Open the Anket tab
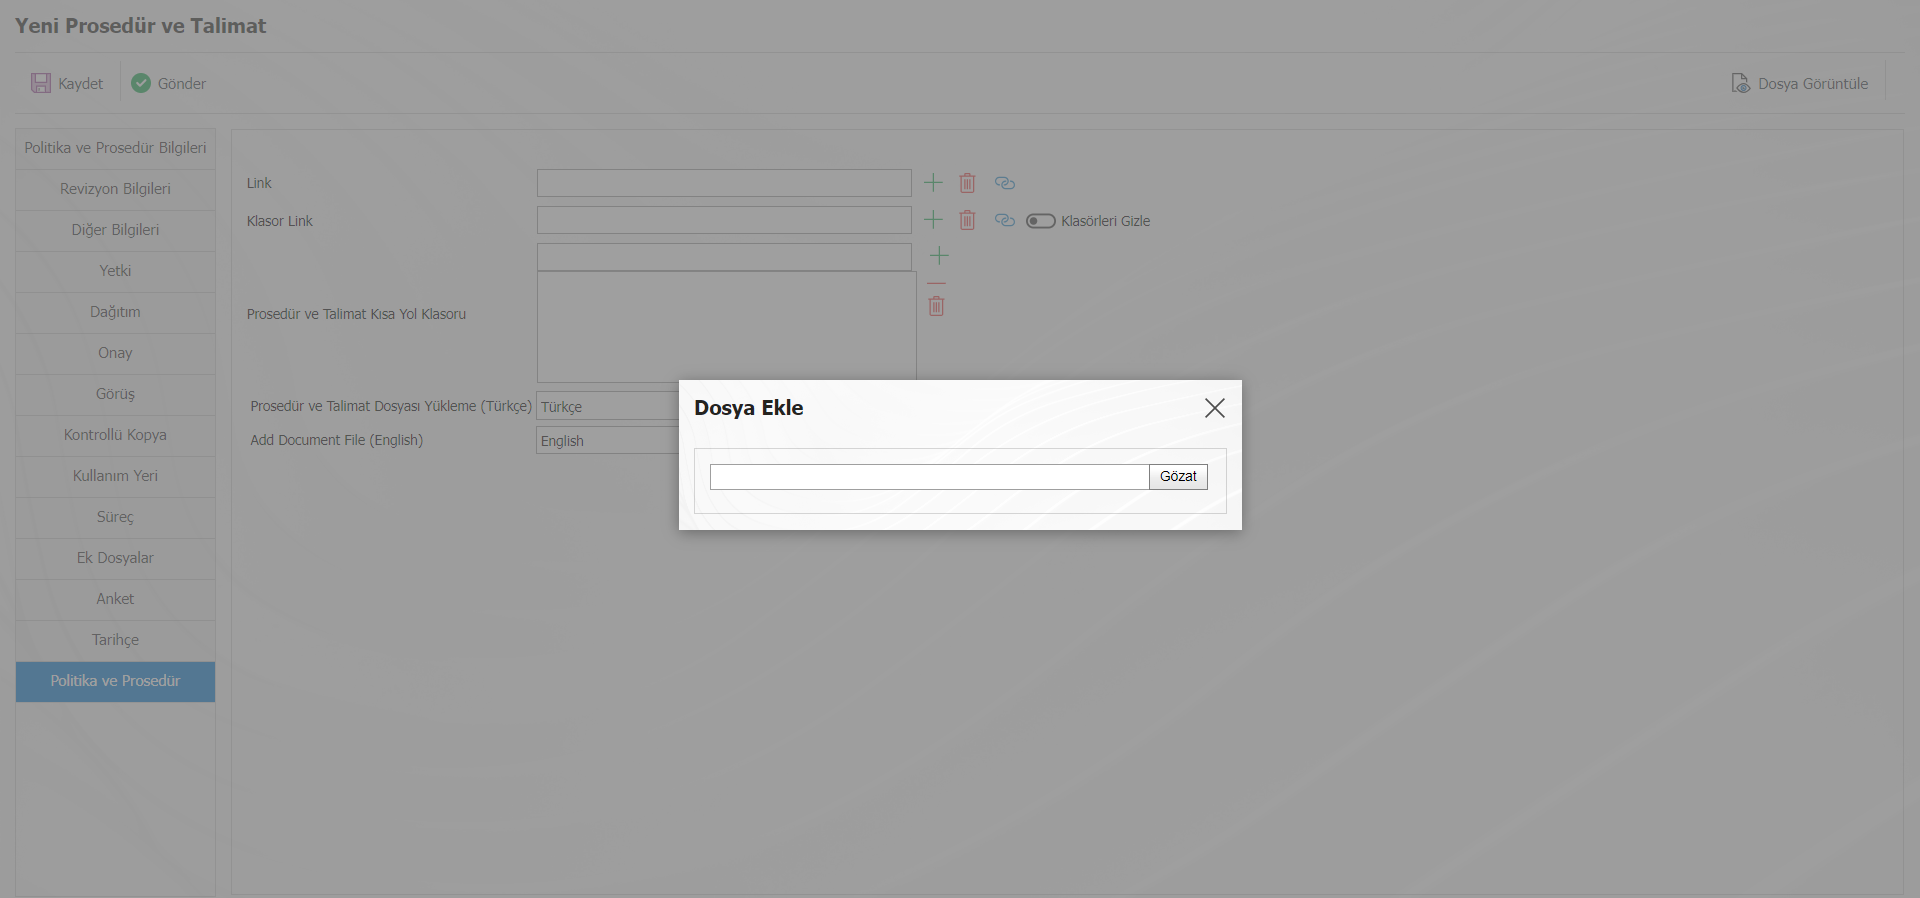The width and height of the screenshot is (1920, 898). coord(115,599)
